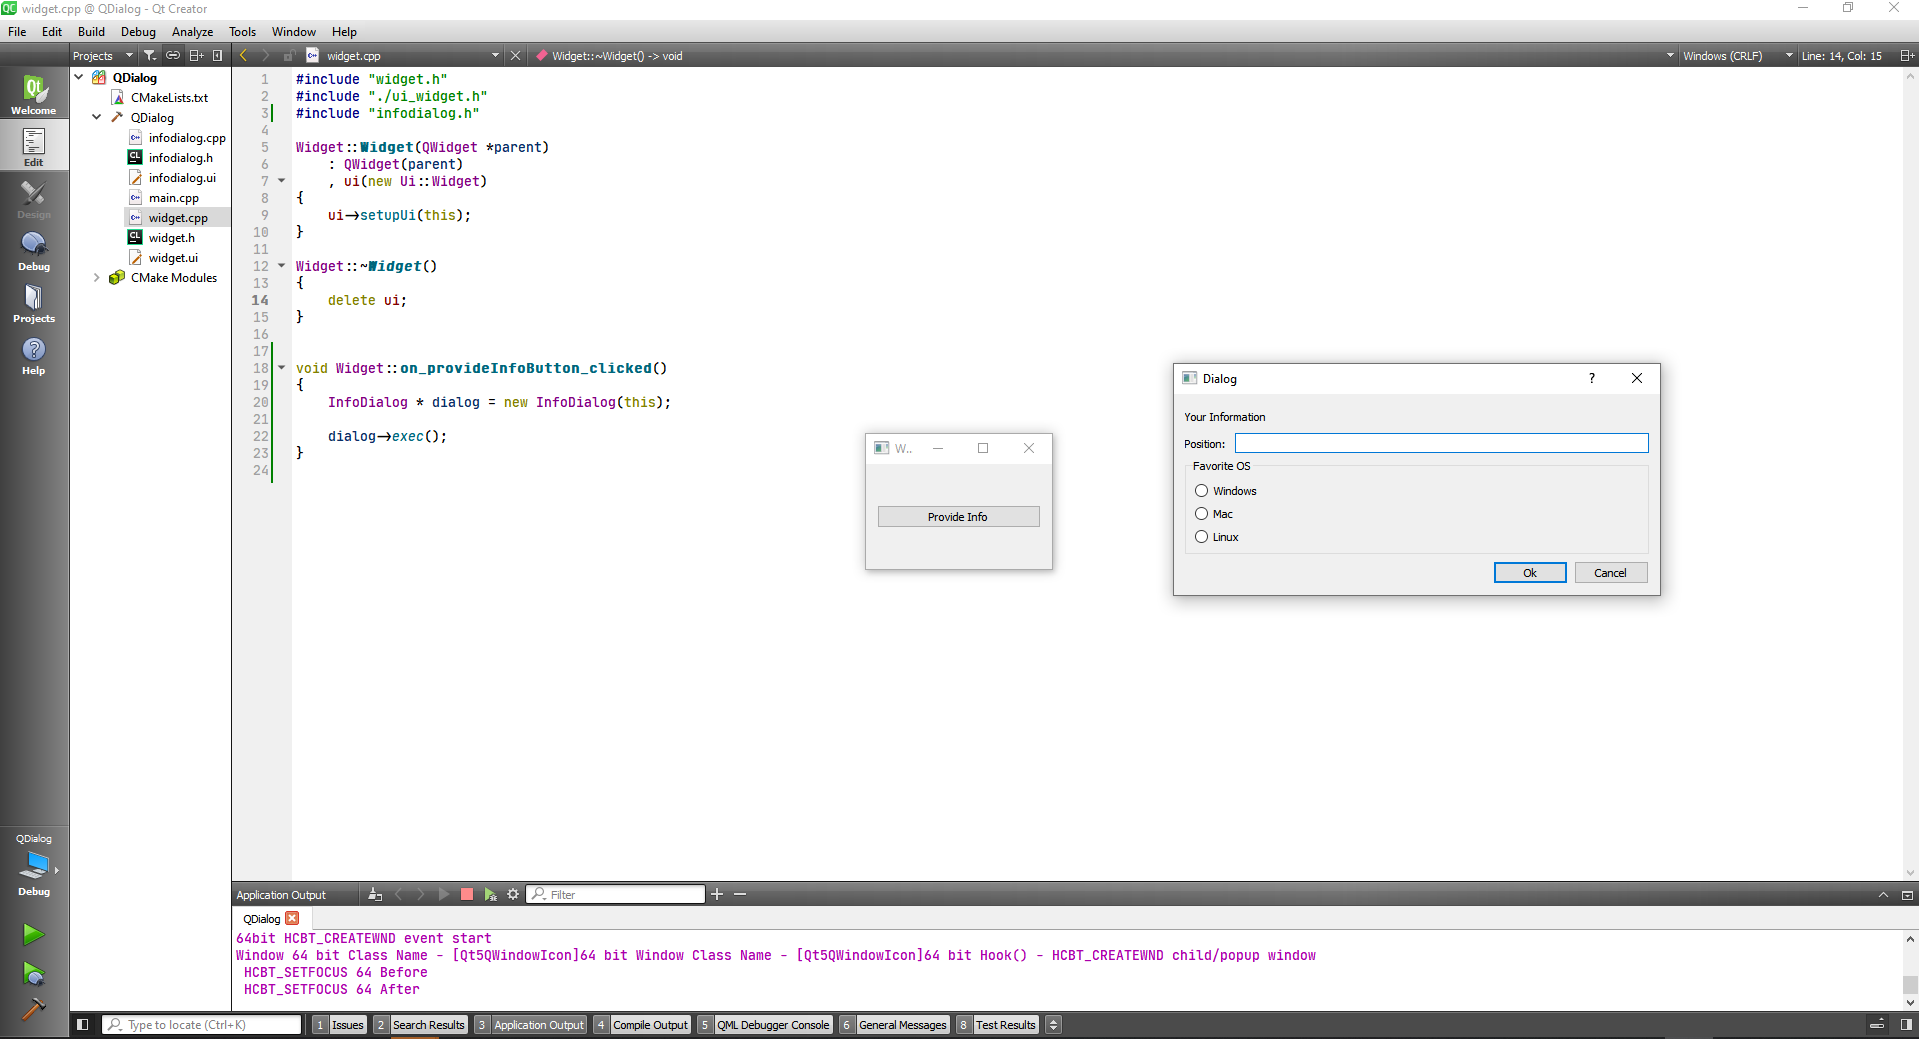Toggle the left sidebar visibility
The image size is (1919, 1039).
83,1025
